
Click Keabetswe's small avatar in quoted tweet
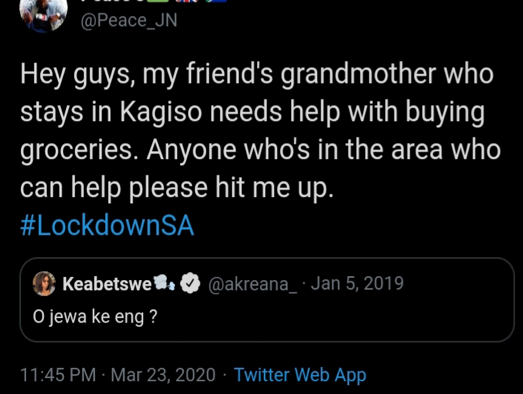pos(44,284)
